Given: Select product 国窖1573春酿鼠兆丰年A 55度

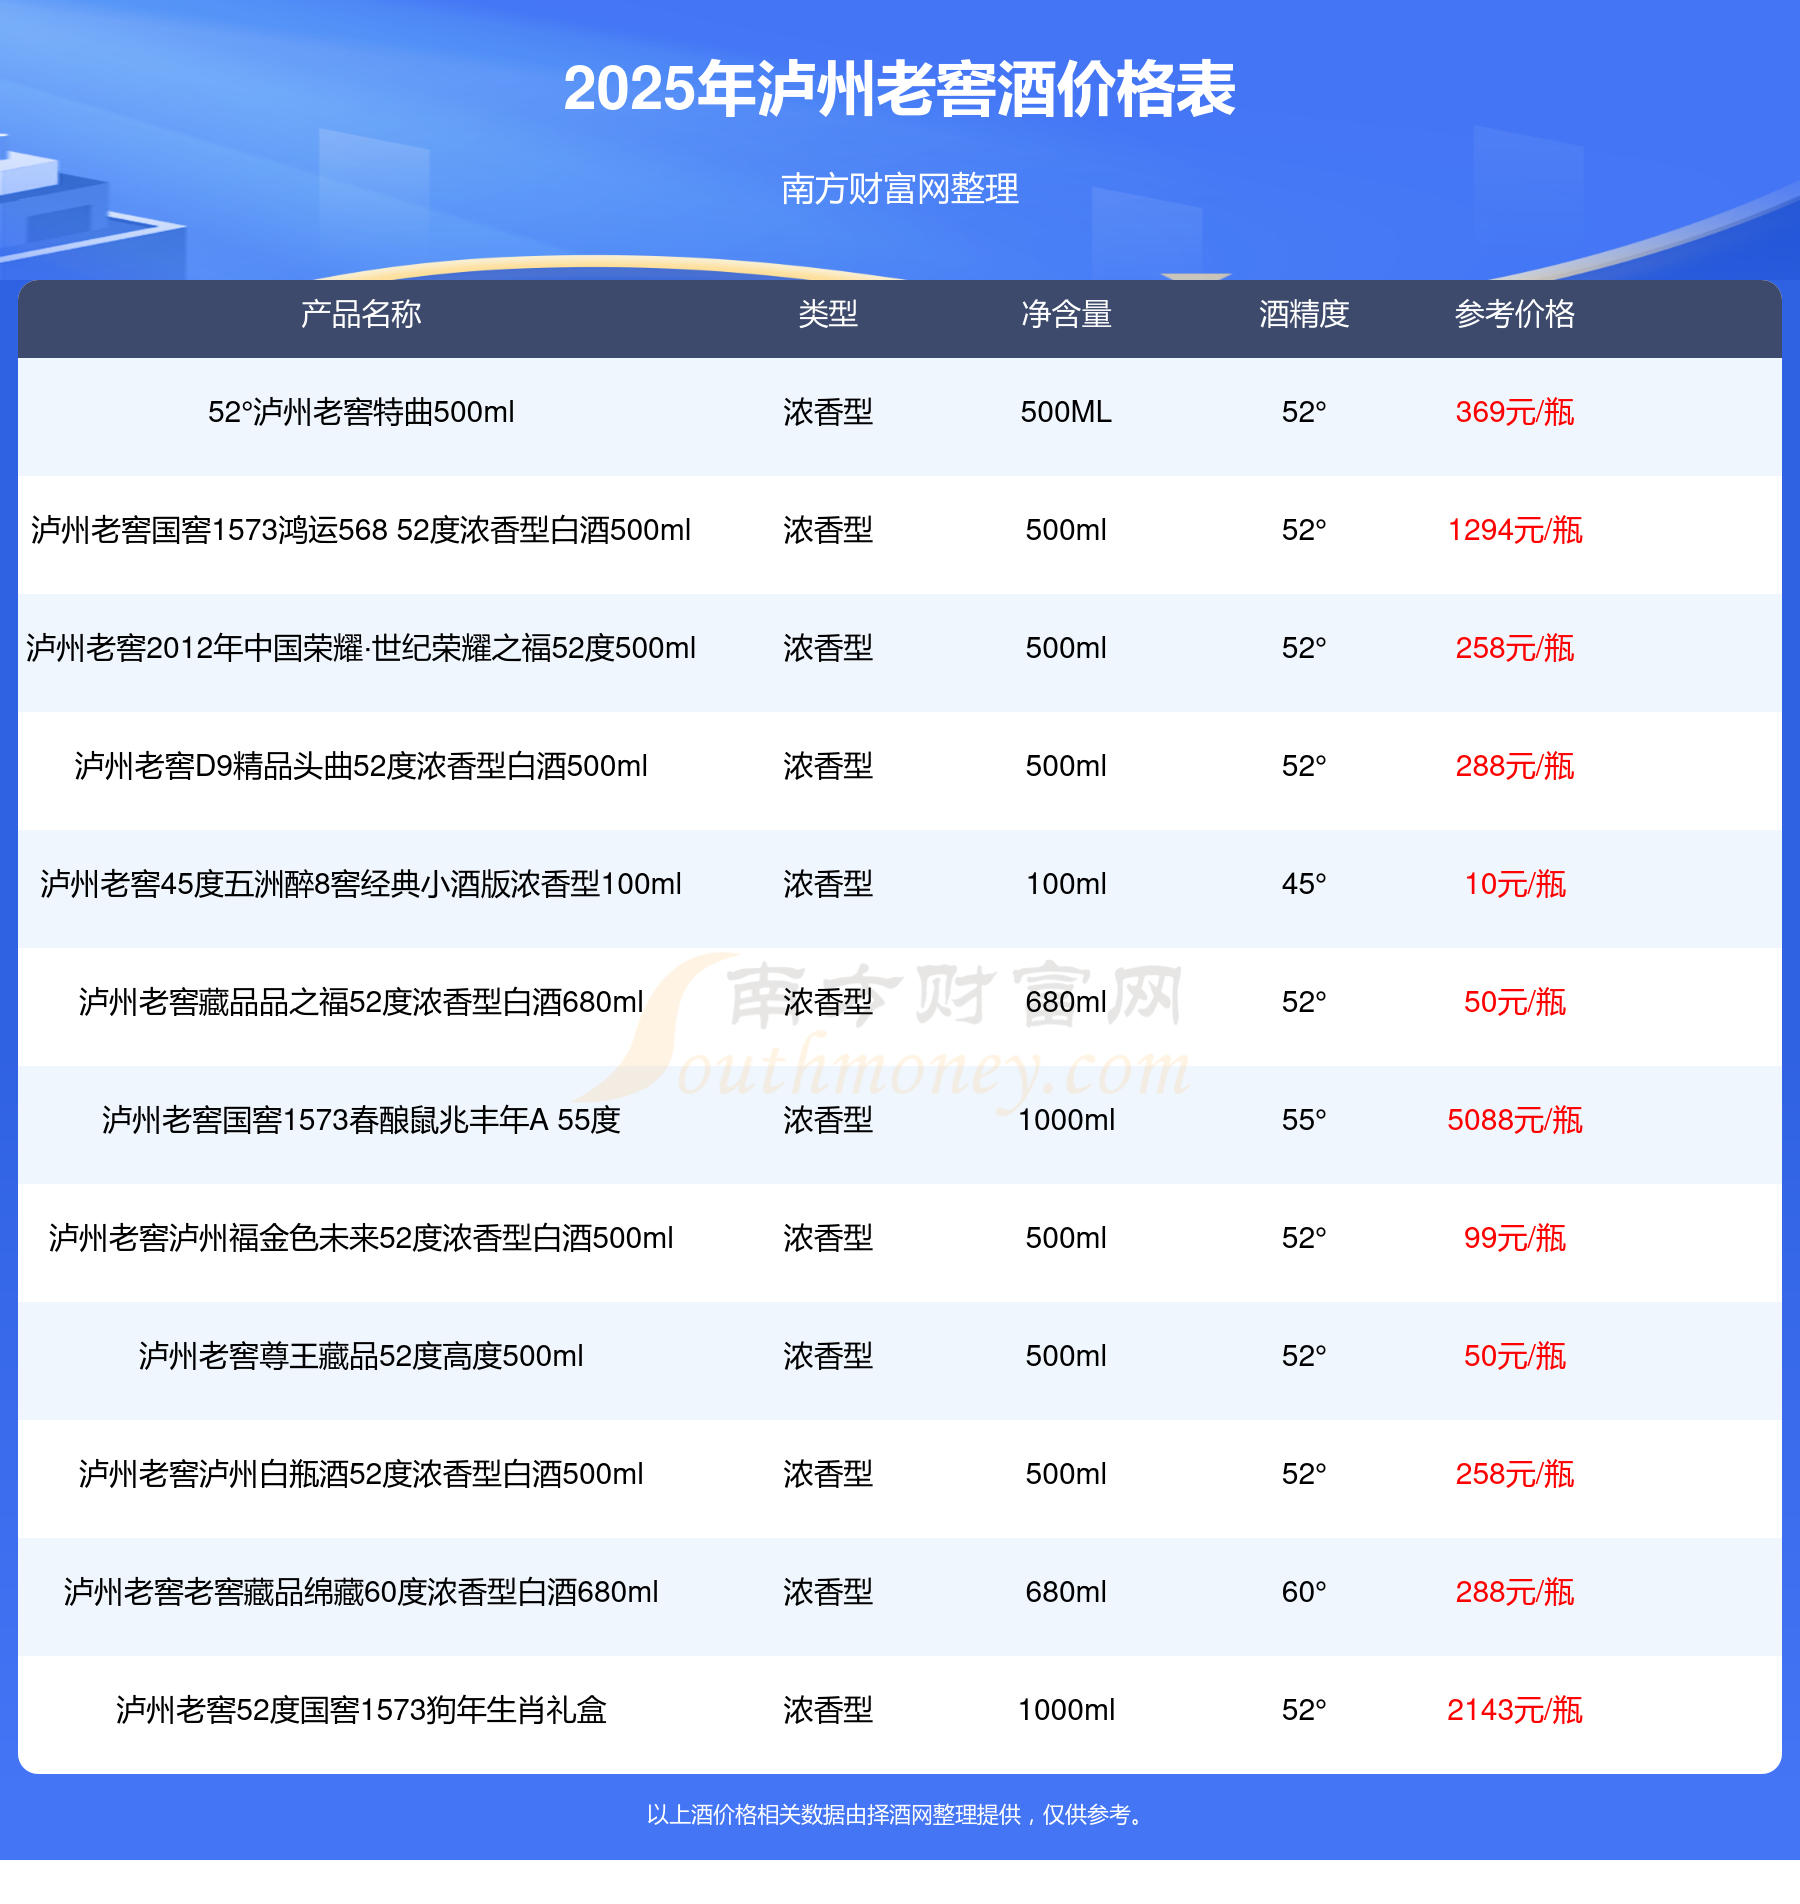Looking at the screenshot, I should click(x=361, y=1120).
